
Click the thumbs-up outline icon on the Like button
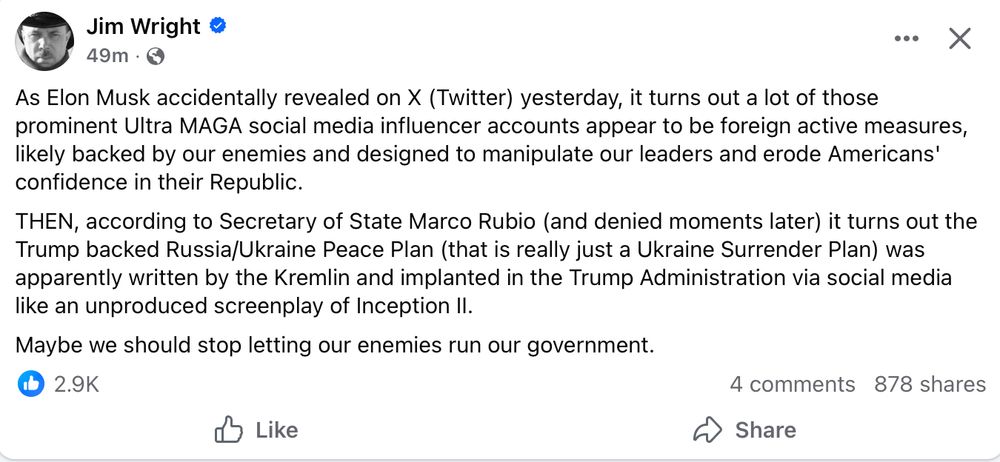[229, 430]
